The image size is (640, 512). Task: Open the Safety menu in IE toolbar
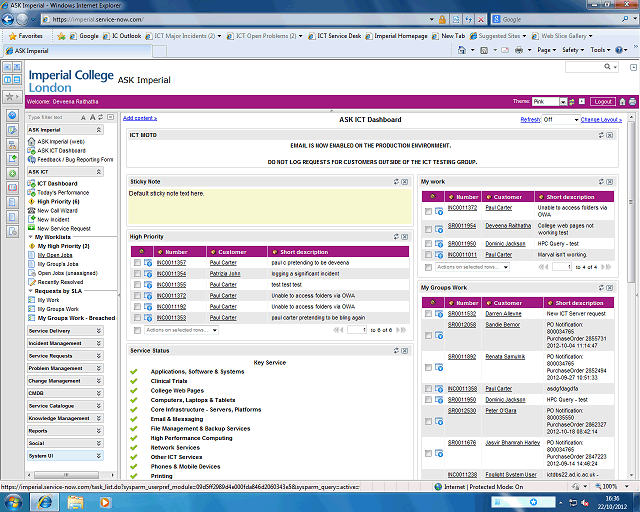573,49
